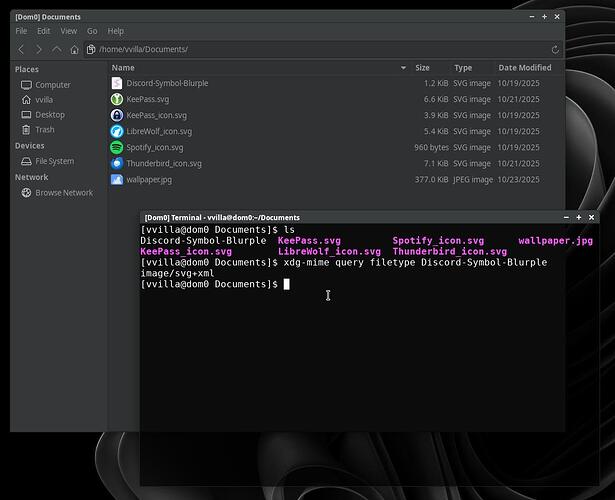Click the 960 bytes size cell
The height and width of the screenshot is (500, 615).
[x=431, y=147]
